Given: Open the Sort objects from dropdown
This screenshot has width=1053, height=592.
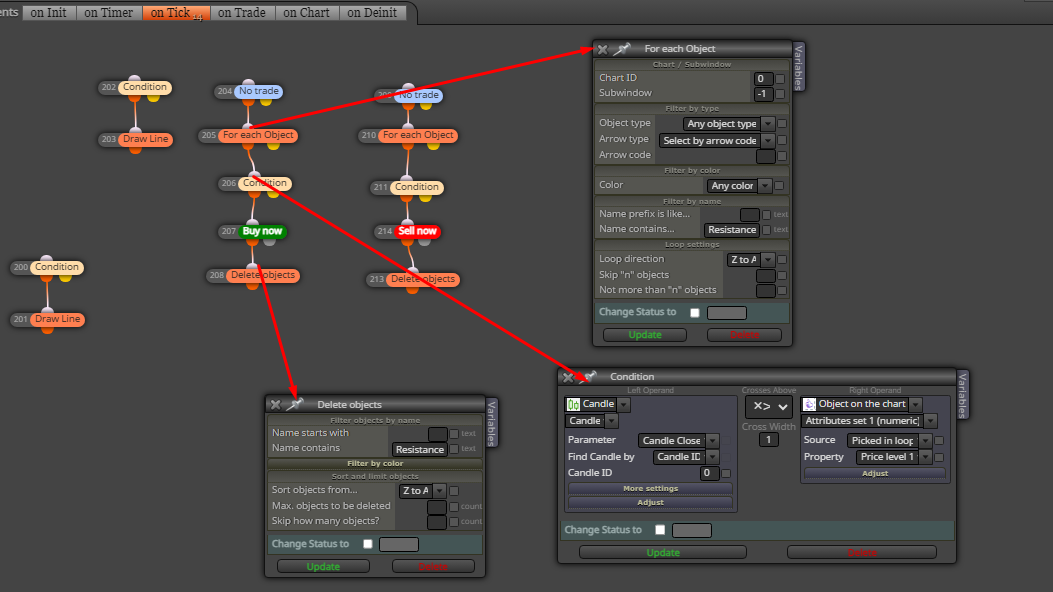Looking at the screenshot, I should 422,491.
